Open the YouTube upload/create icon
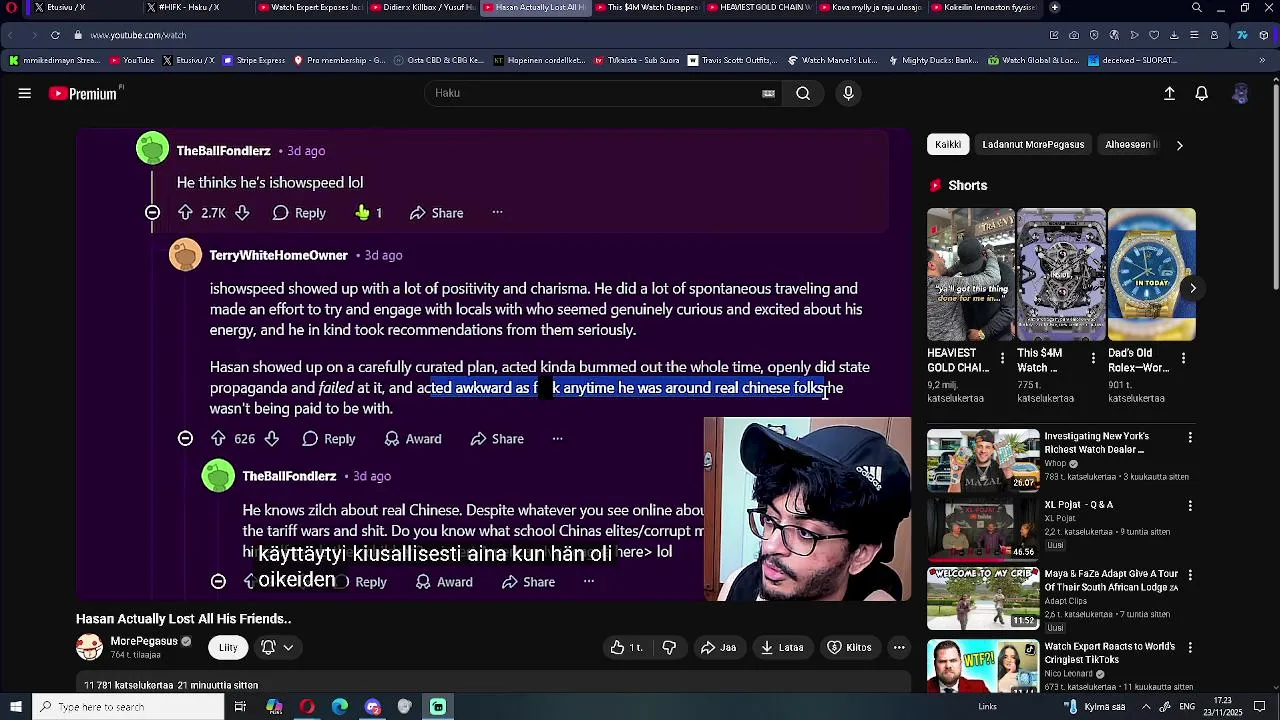Image resolution: width=1280 pixels, height=720 pixels. (x=1169, y=93)
